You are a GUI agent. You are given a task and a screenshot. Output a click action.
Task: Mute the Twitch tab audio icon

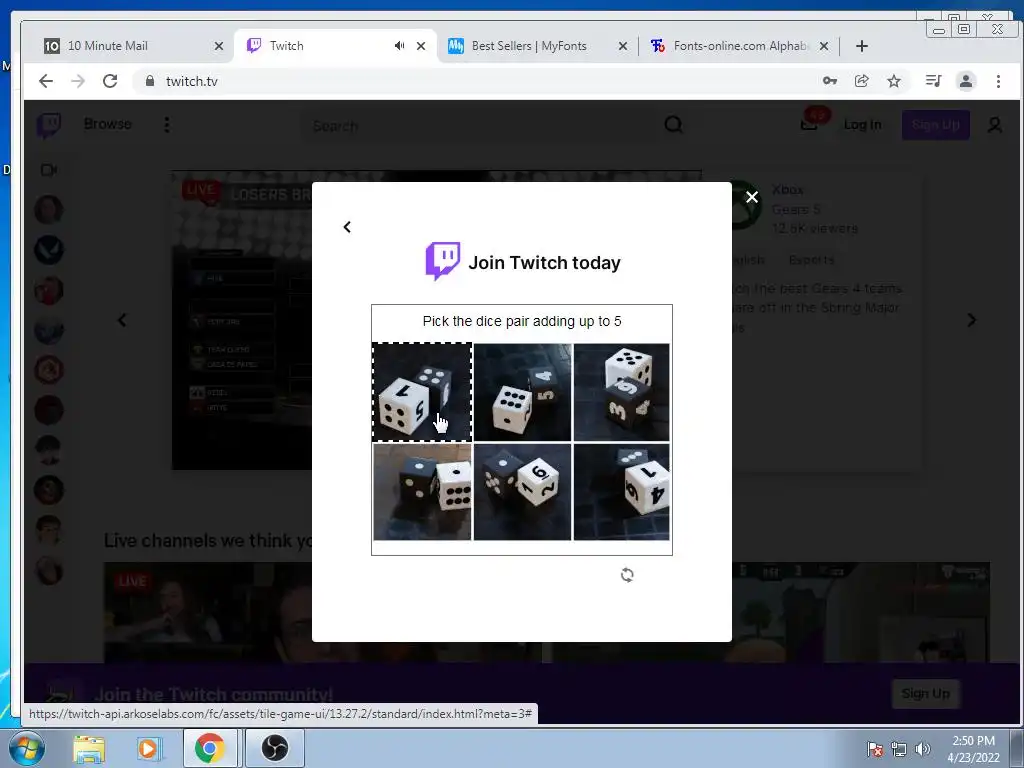[399, 46]
